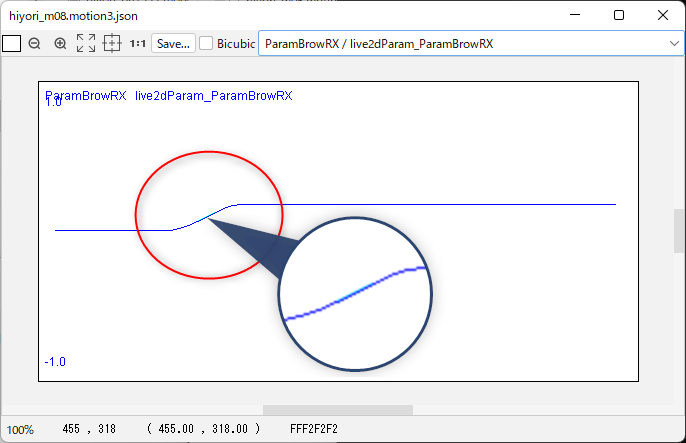Click the ParamBrowRX graph title label
Image resolution: width=686 pixels, height=443 pixels.
168,95
